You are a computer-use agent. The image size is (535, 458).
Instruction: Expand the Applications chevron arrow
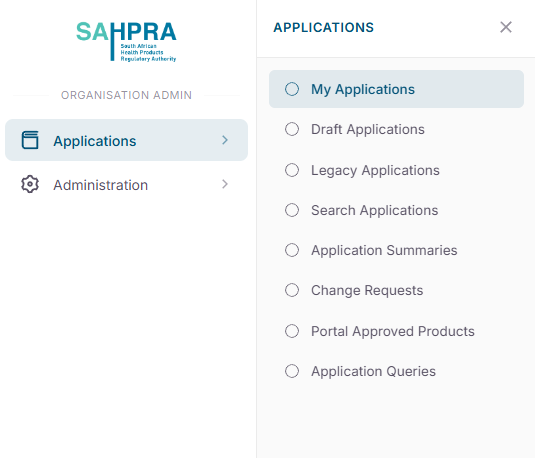click(225, 140)
